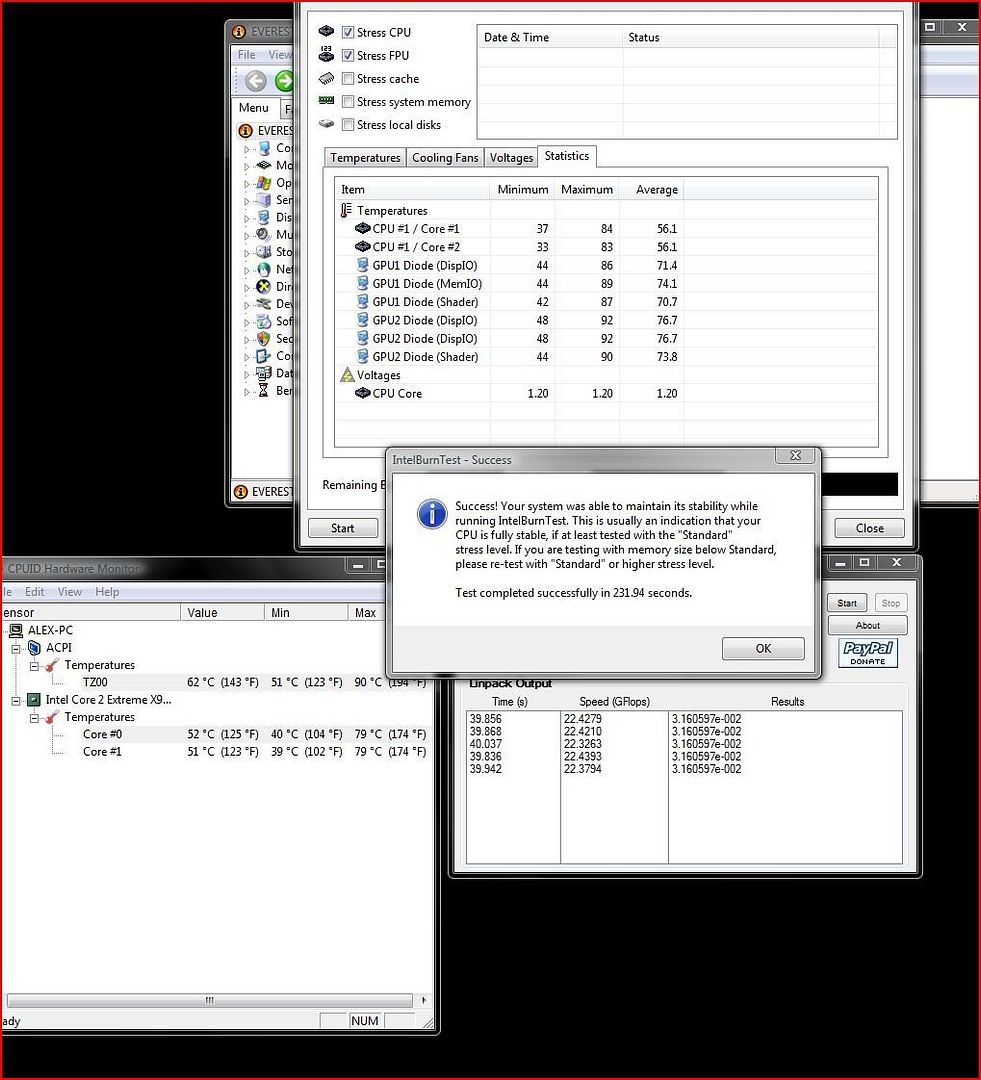Click the thermometer icon beside Temperatures statistics

coord(346,210)
